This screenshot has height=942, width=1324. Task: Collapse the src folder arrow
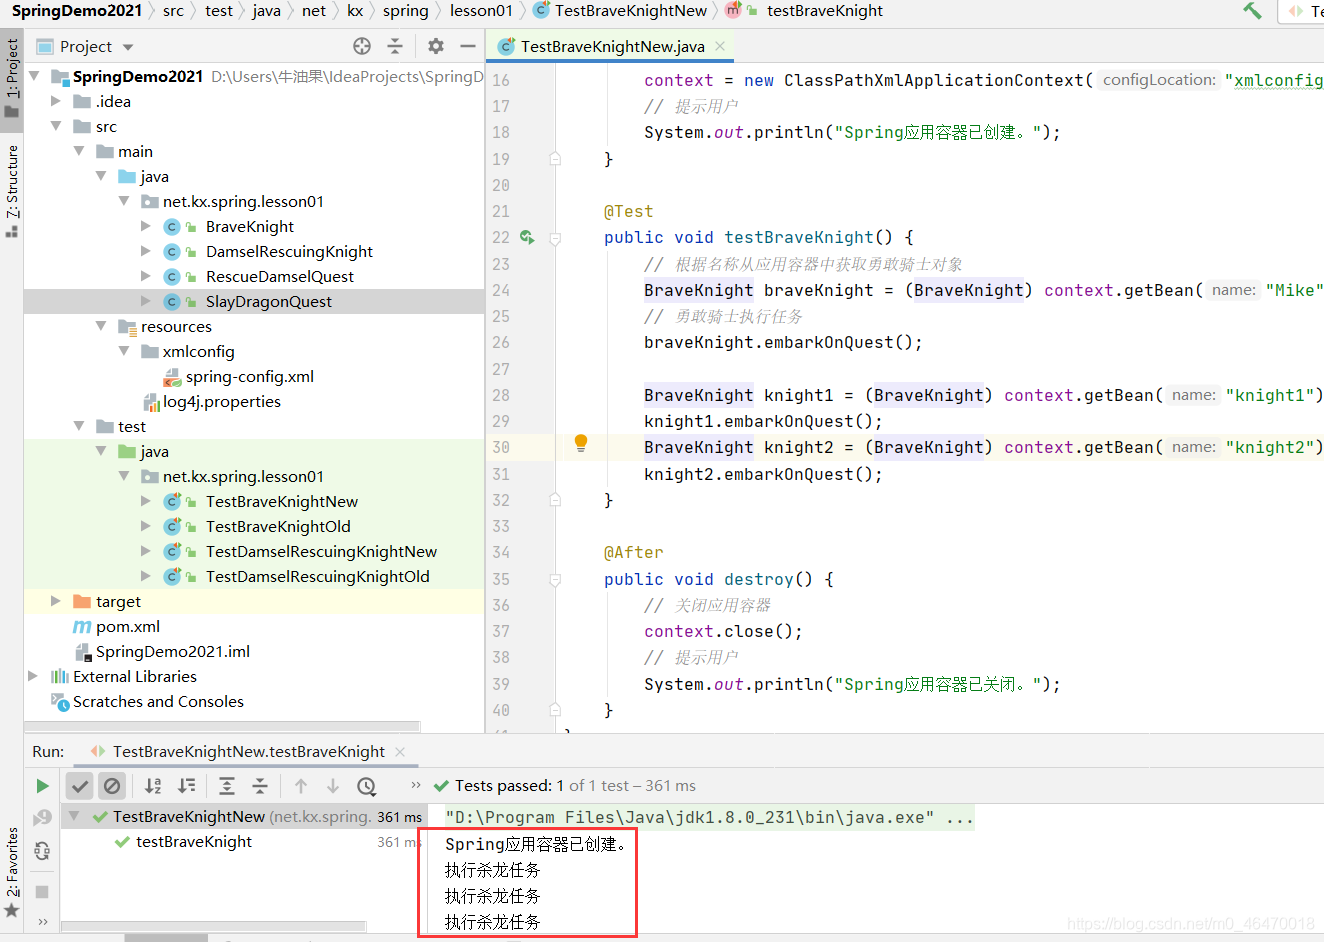56,126
